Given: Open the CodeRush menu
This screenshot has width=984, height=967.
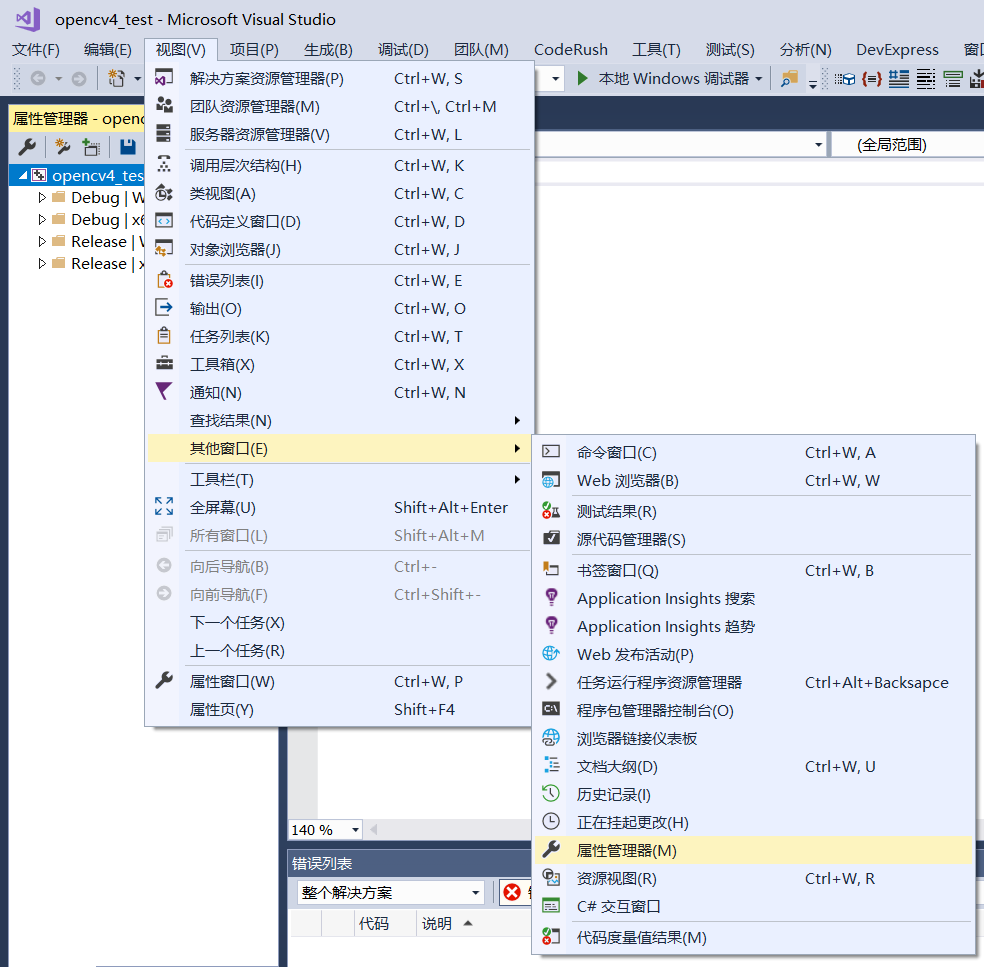Looking at the screenshot, I should click(x=571, y=50).
